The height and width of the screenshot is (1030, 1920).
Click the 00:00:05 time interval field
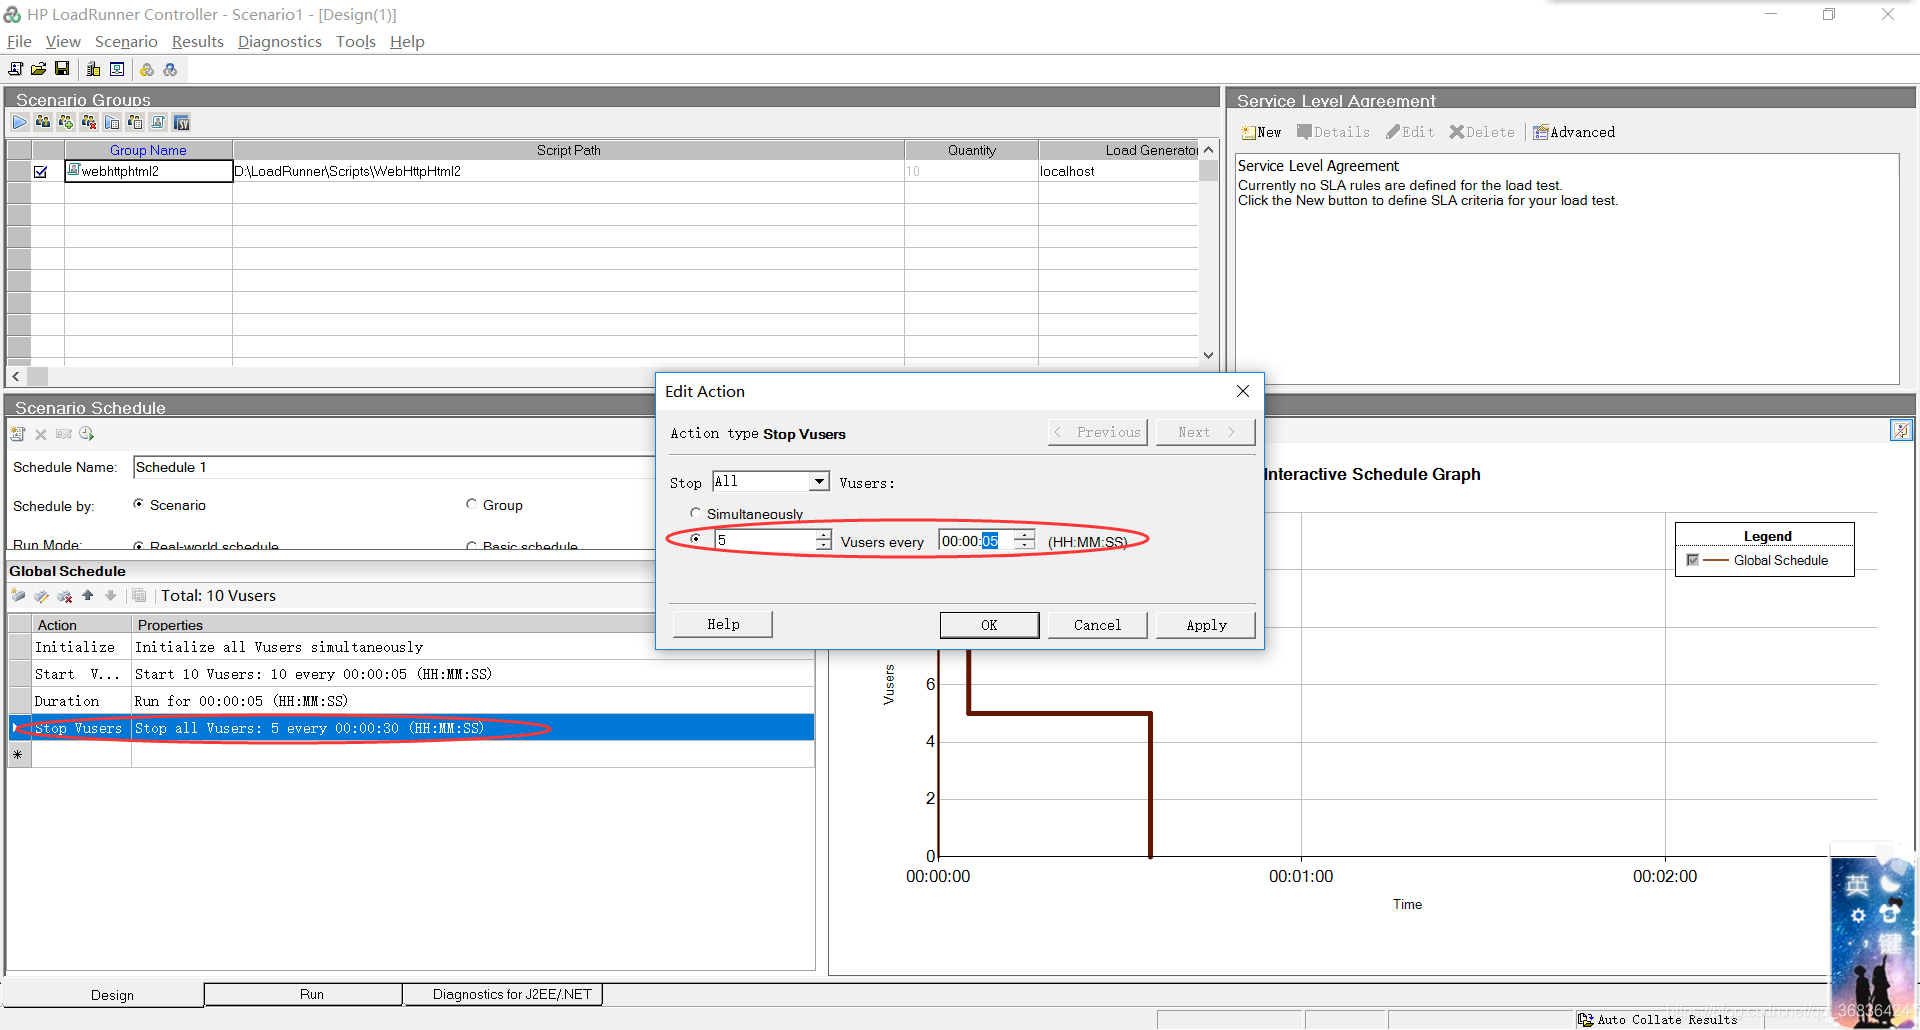point(976,540)
